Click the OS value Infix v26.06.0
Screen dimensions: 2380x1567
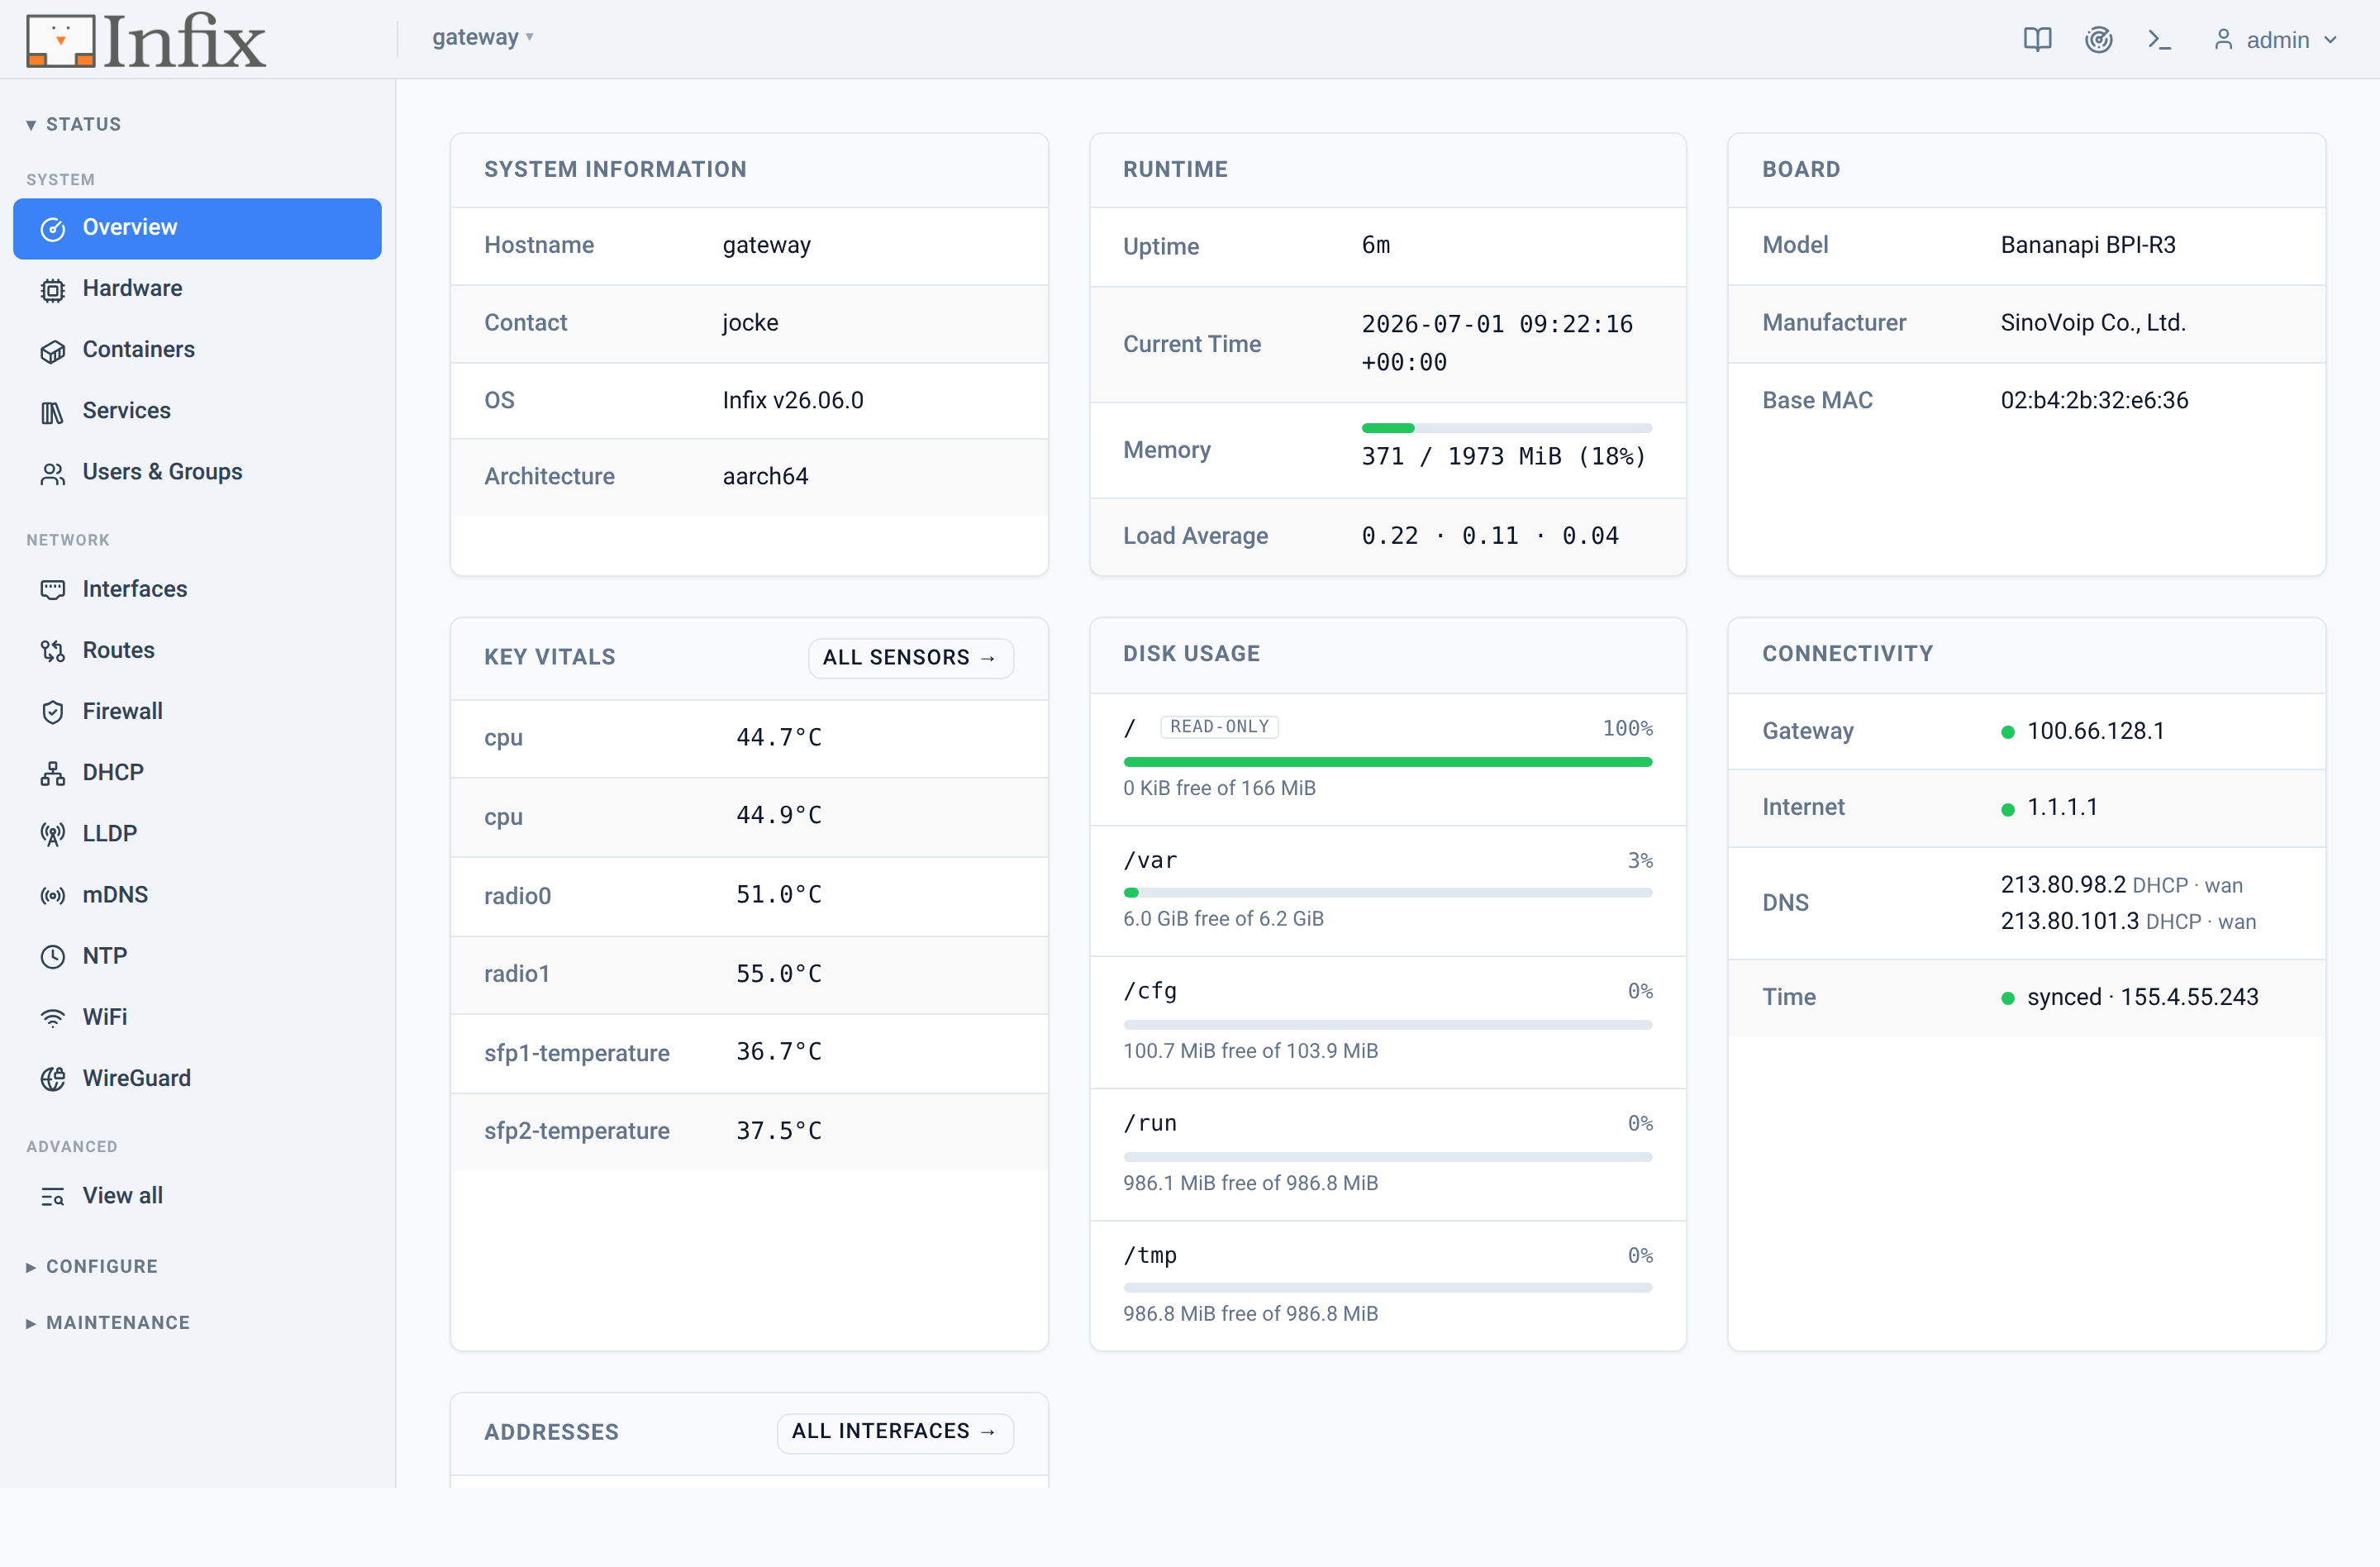tap(793, 400)
